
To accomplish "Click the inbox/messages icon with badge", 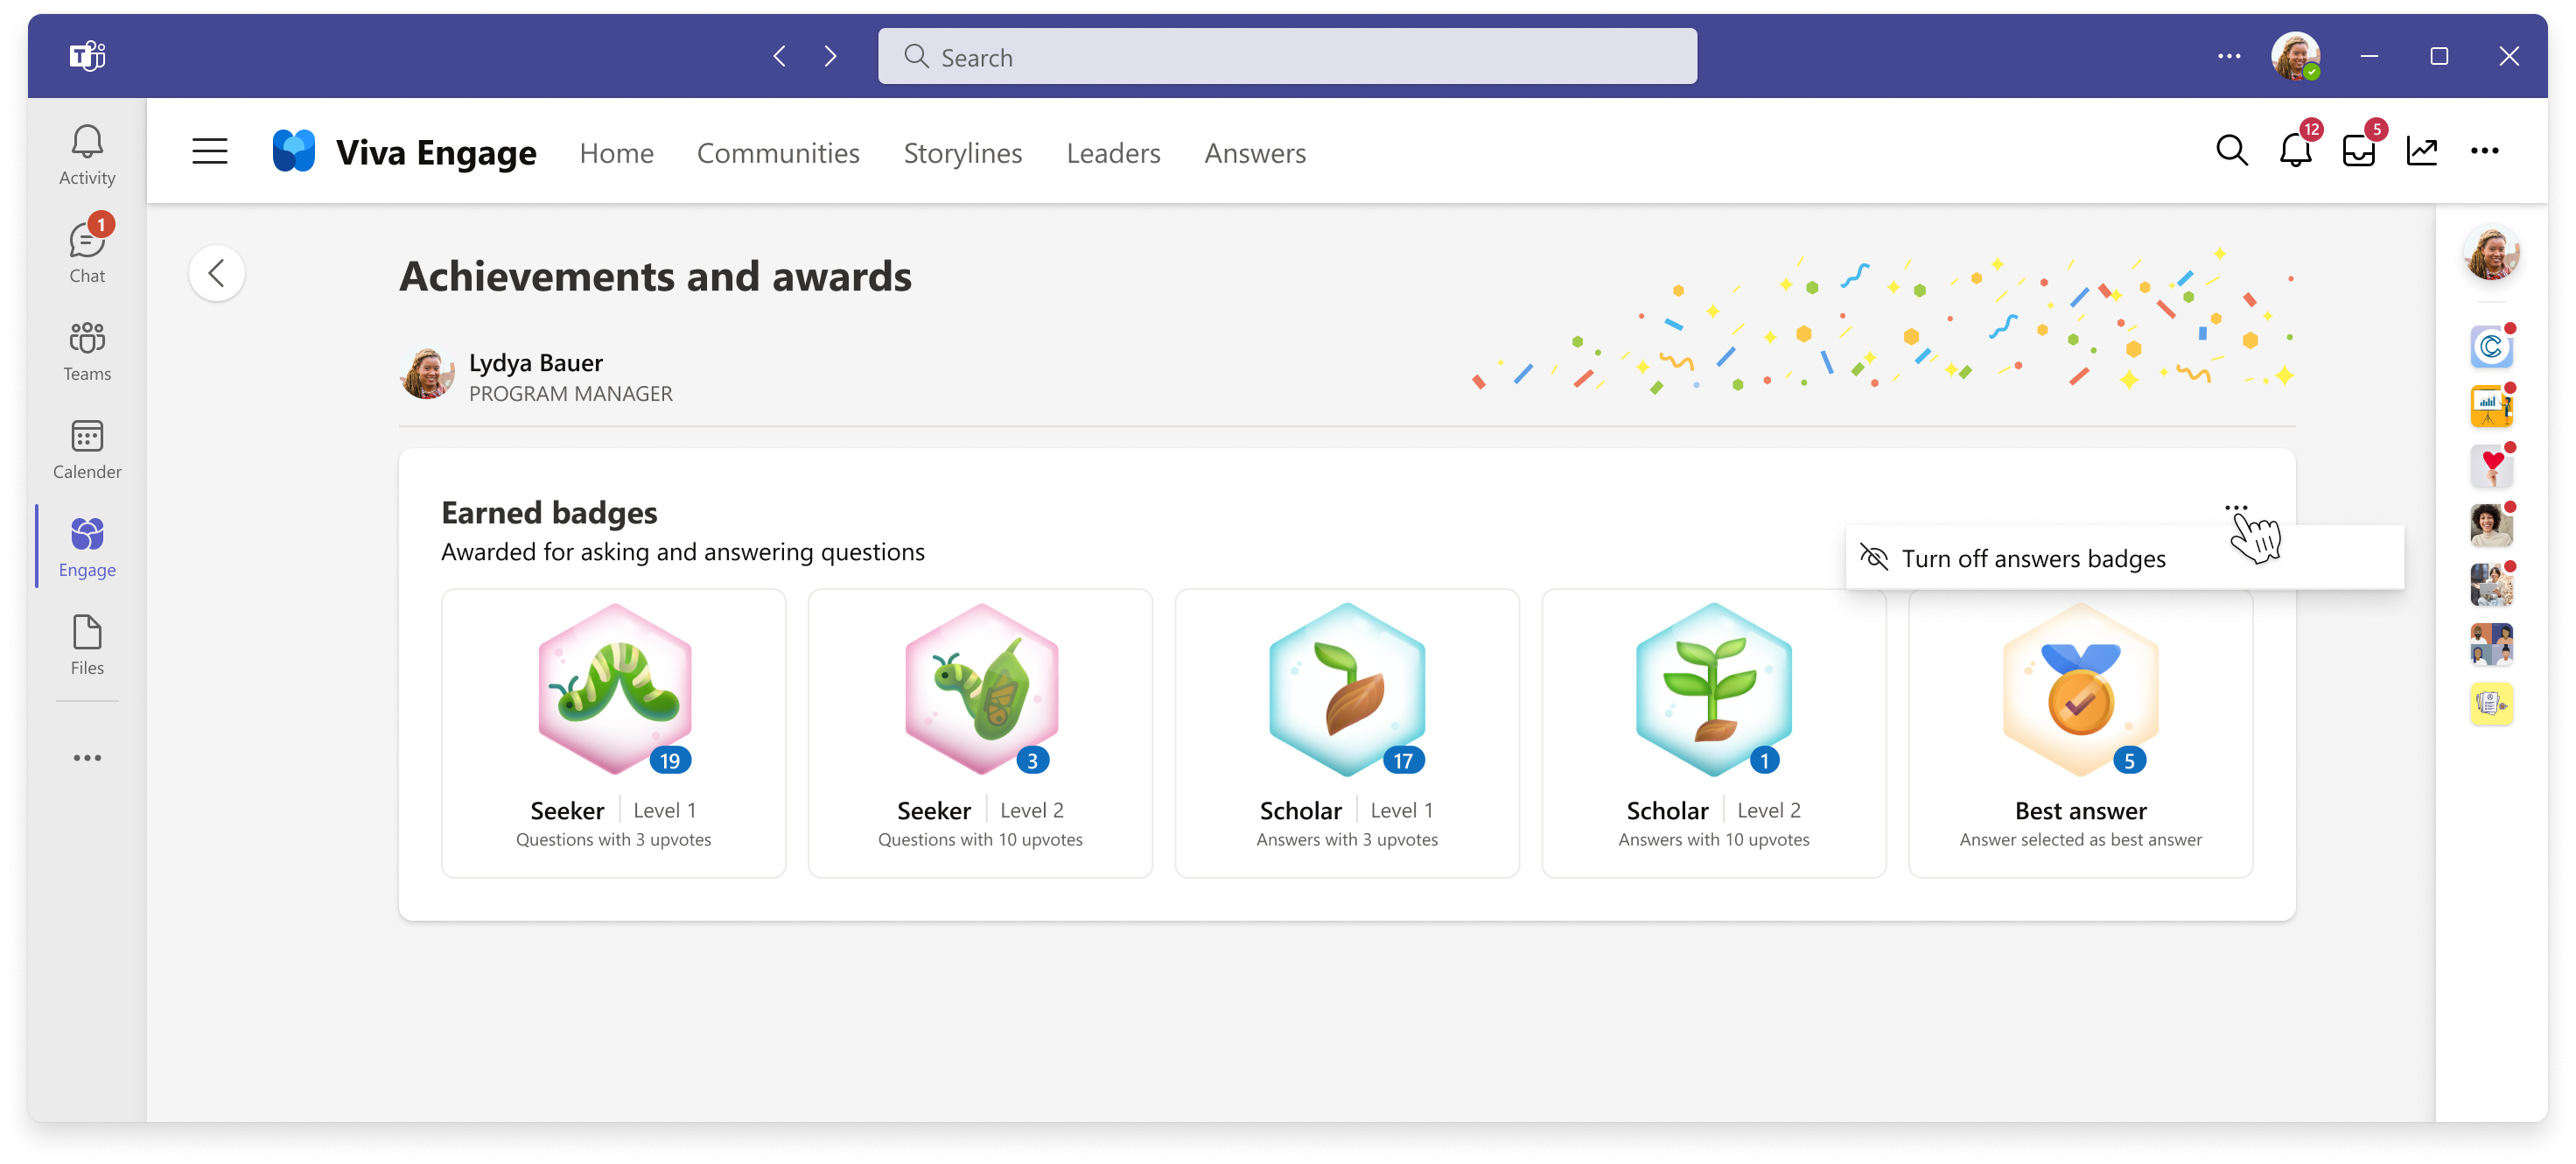I will (2357, 151).
